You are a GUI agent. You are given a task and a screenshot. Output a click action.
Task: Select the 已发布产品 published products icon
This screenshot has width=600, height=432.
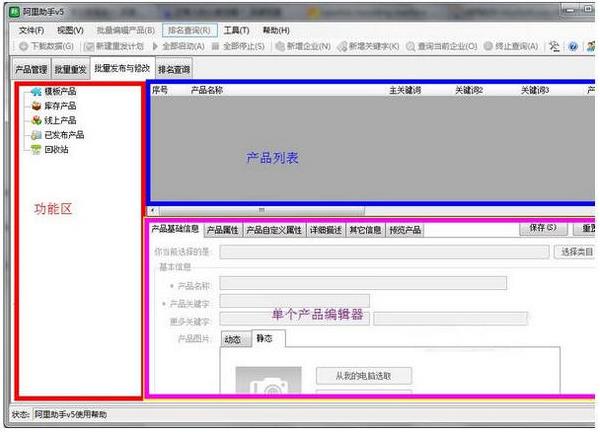[x=36, y=134]
